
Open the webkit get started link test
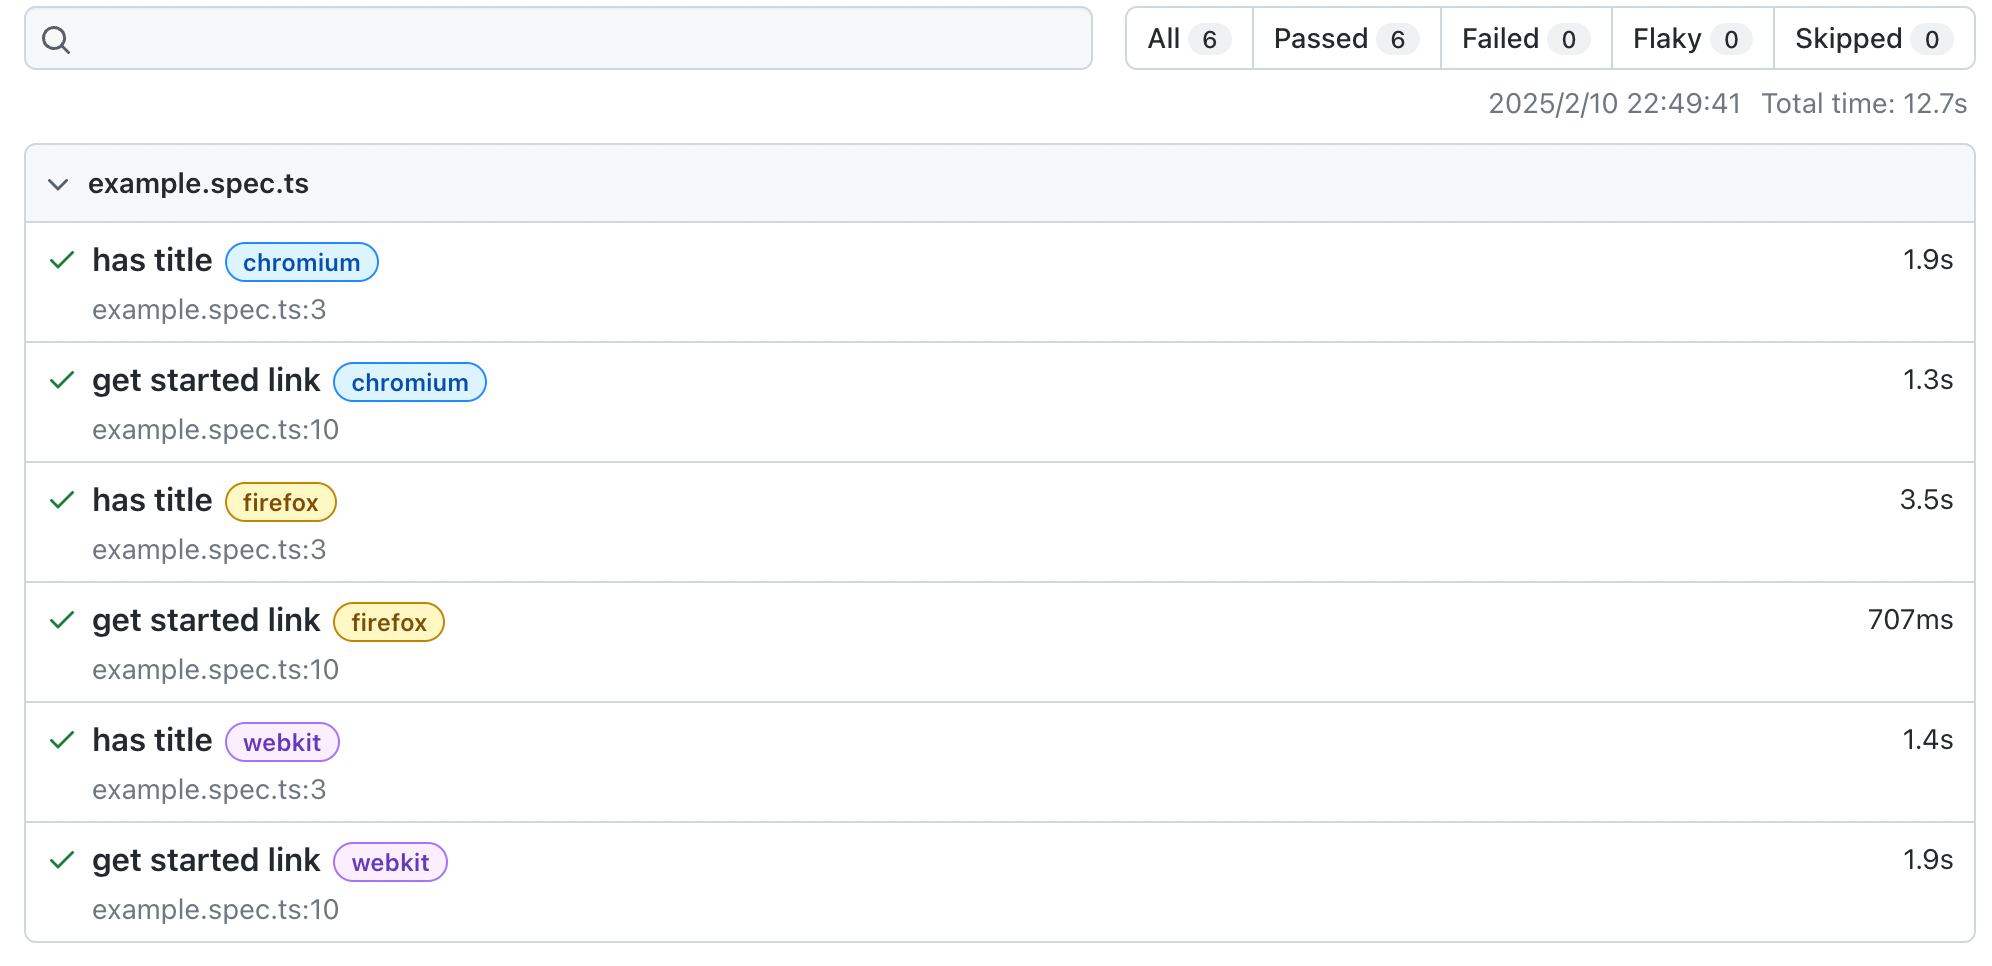pos(206,861)
